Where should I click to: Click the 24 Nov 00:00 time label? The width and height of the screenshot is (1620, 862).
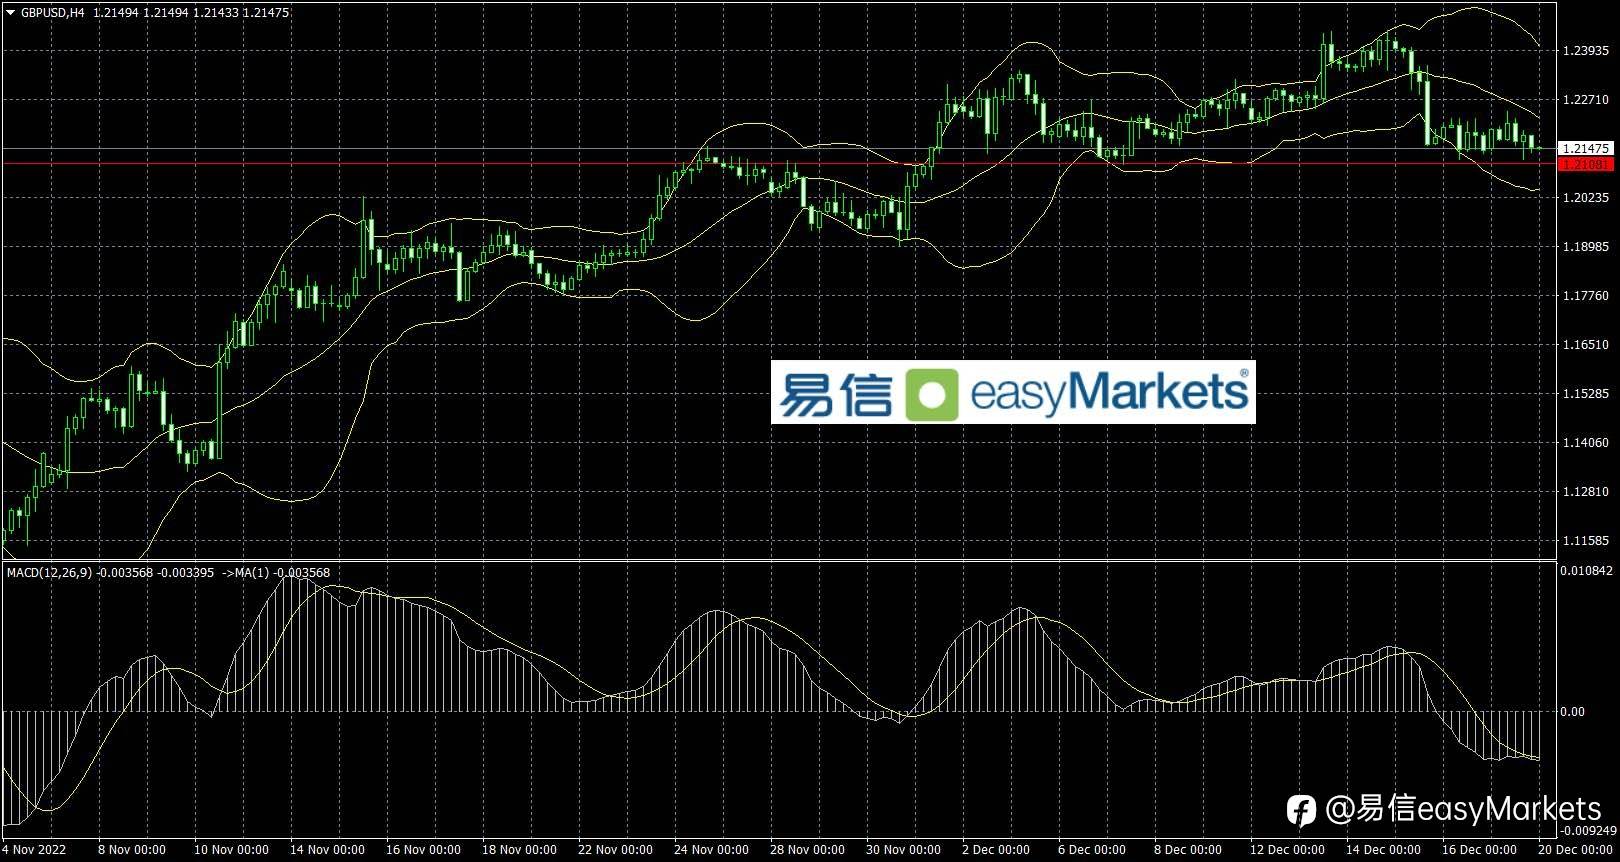pos(711,850)
